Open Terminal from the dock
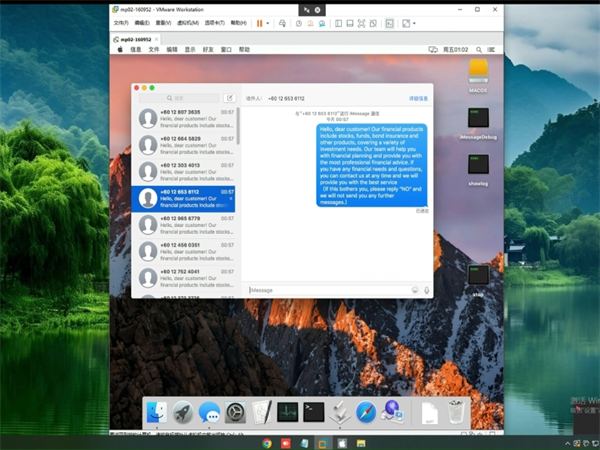 click(x=314, y=411)
